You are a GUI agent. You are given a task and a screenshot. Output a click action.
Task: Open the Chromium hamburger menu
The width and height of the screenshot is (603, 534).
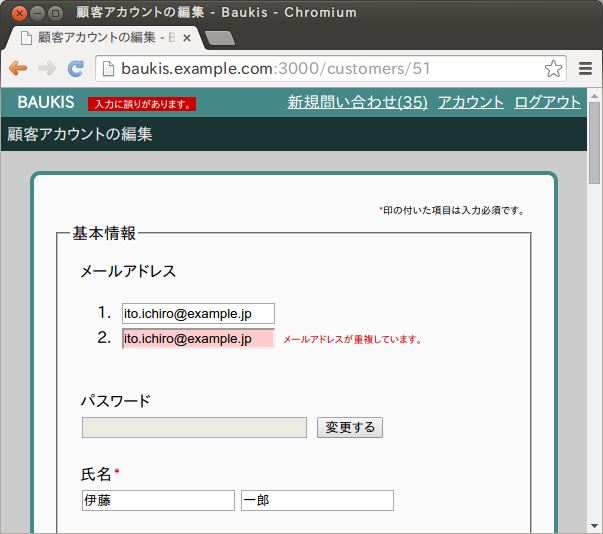pos(586,68)
